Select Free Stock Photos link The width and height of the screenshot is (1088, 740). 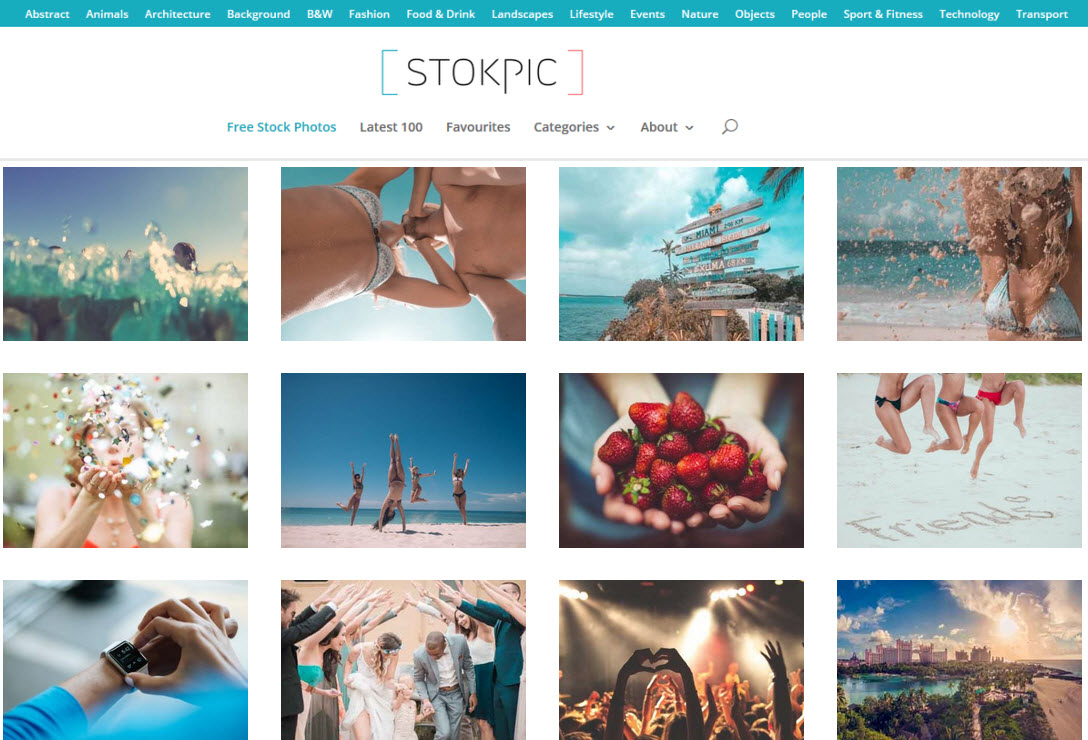[281, 127]
